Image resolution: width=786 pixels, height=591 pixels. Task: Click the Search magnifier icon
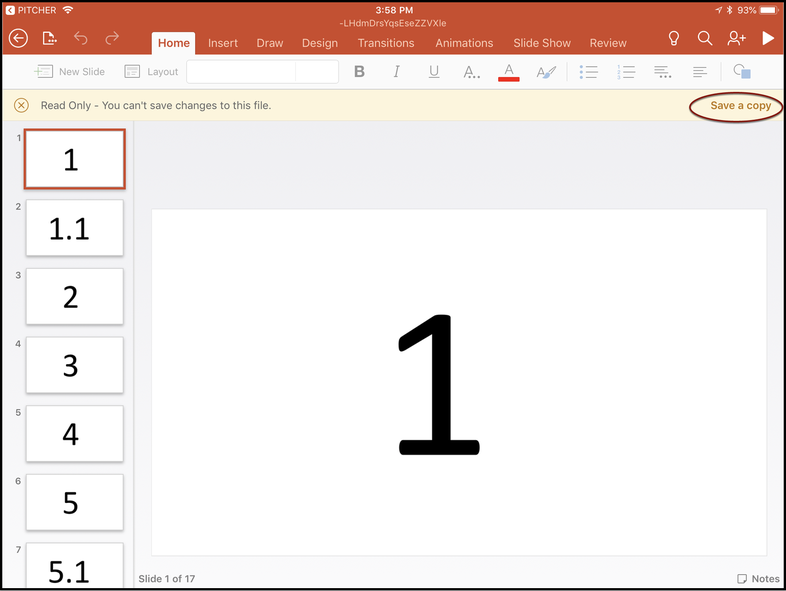705,39
